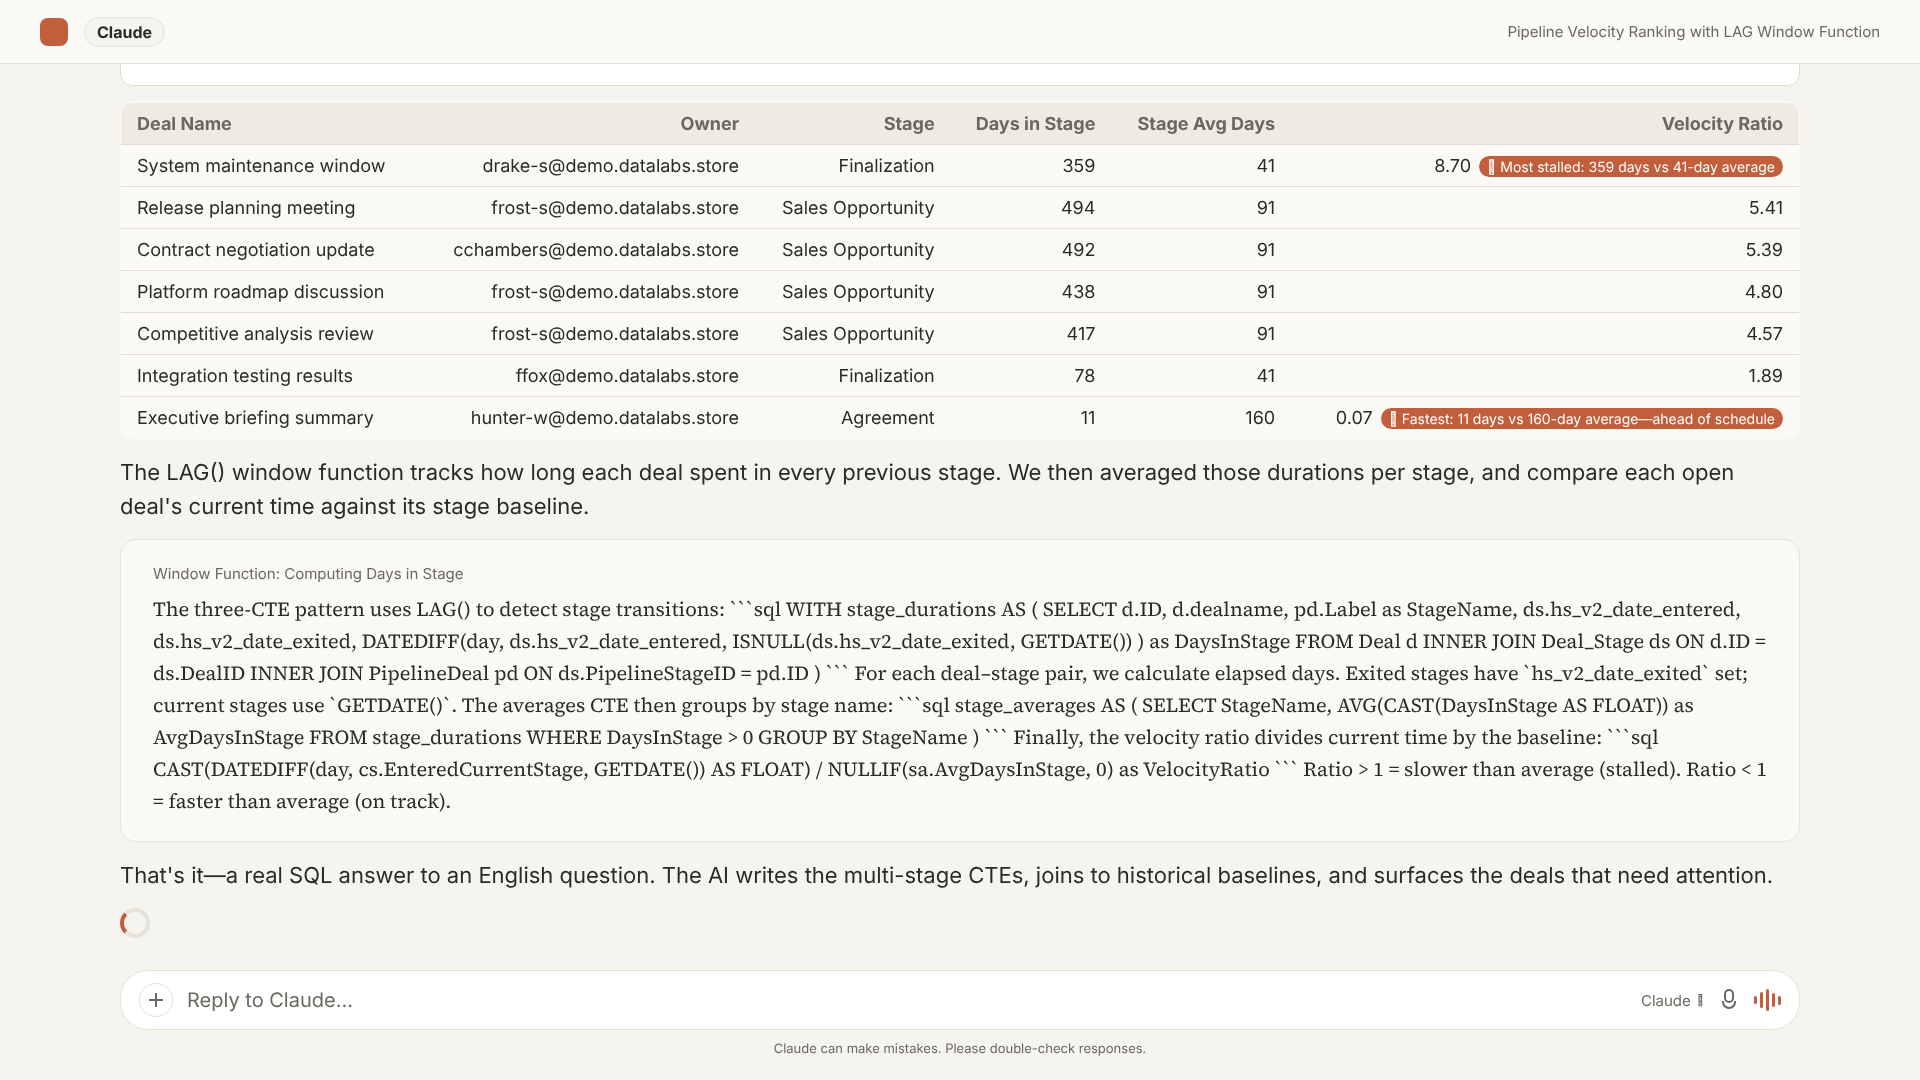Screen dimensions: 1920x1080
Task: Click the 160 stage average cell
Action: tap(1259, 418)
